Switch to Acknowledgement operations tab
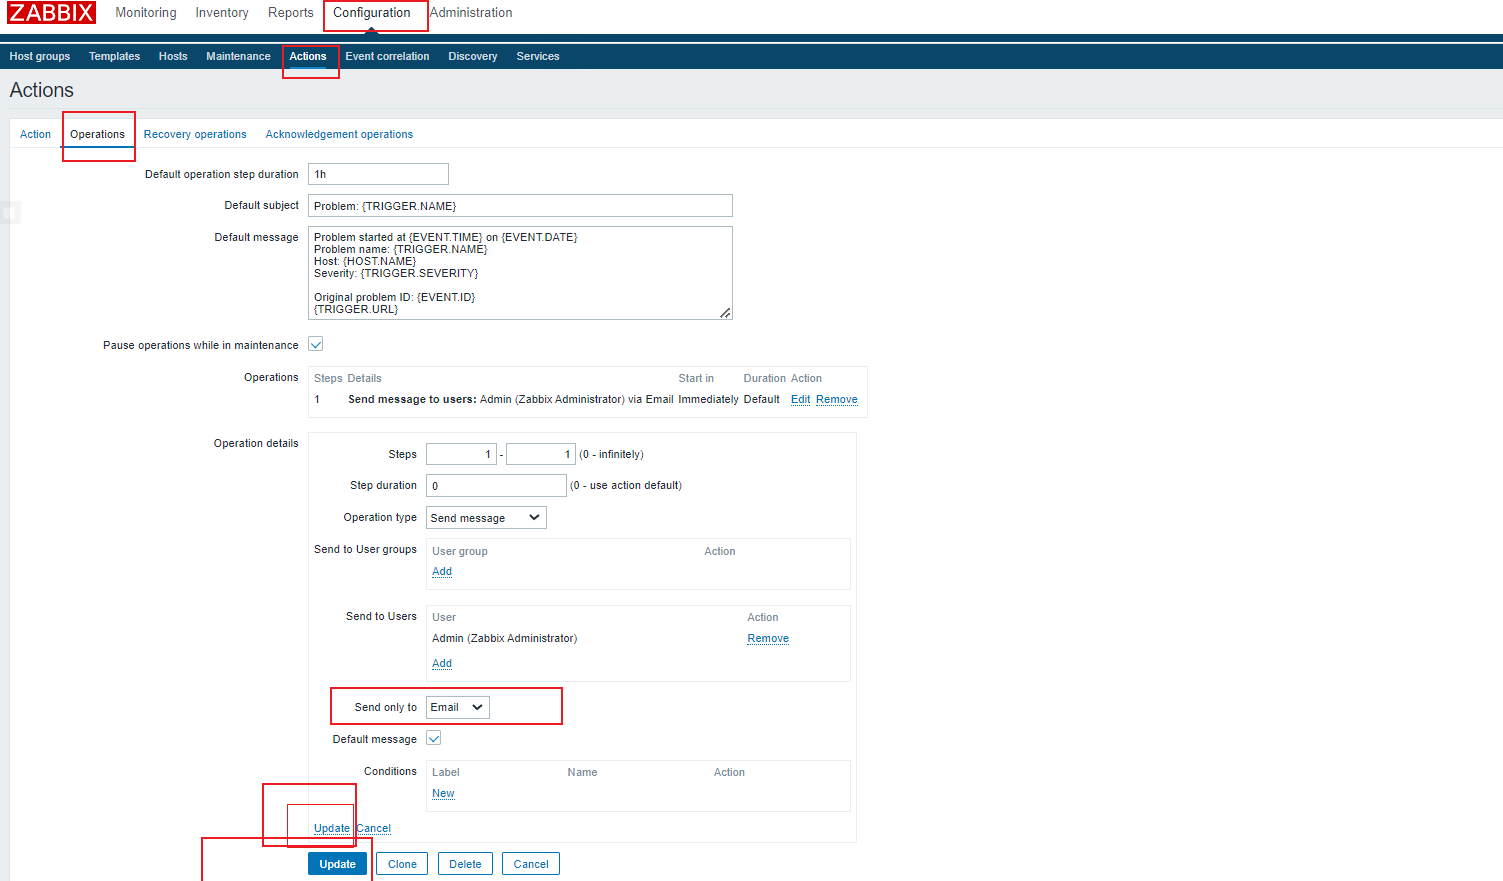1503x881 pixels. (339, 134)
